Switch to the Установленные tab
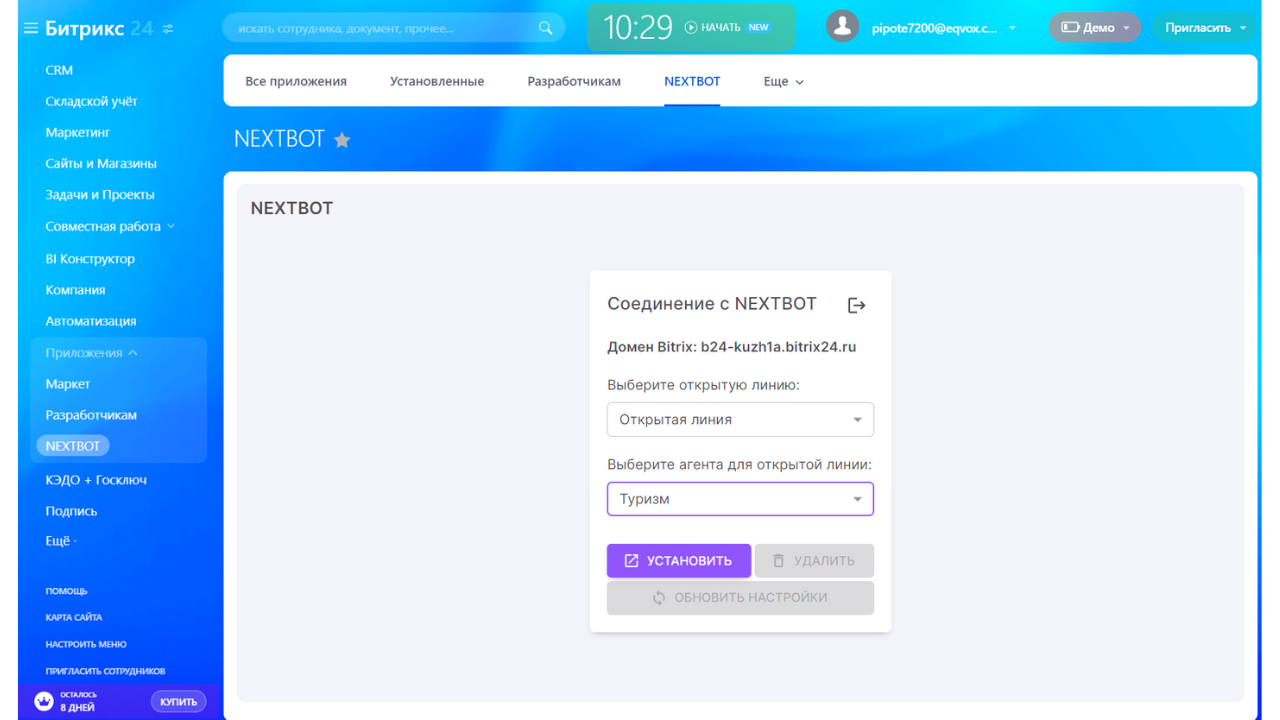The width and height of the screenshot is (1280, 720). tap(437, 82)
